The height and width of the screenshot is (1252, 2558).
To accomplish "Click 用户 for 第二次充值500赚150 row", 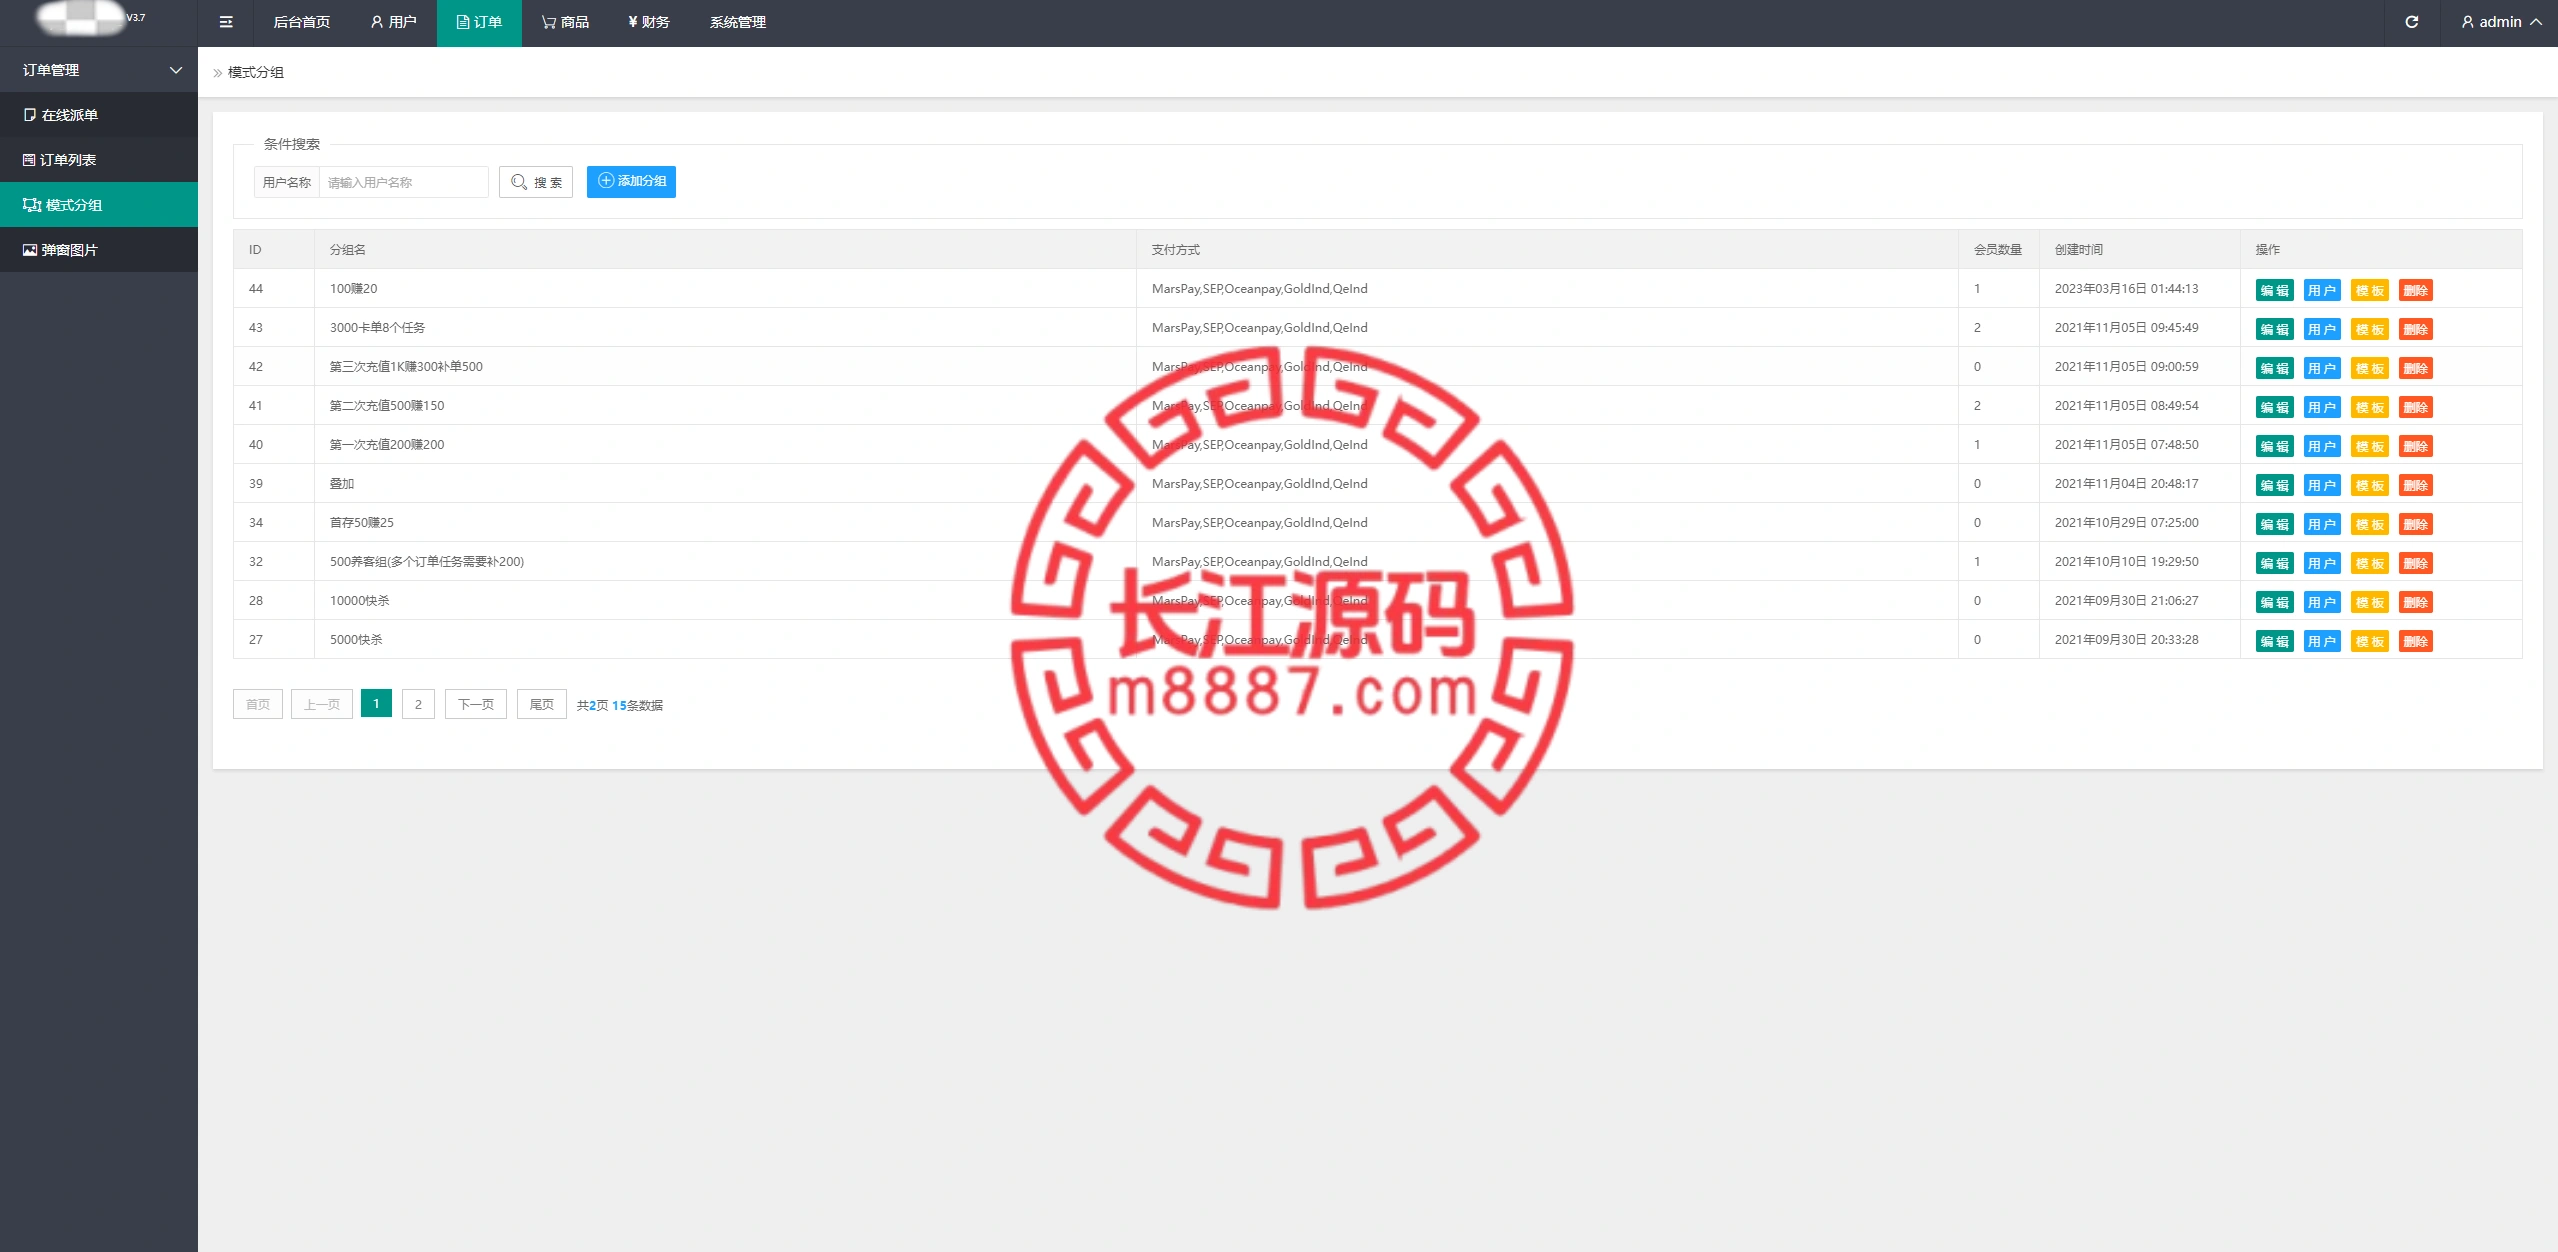I will tap(2322, 407).
